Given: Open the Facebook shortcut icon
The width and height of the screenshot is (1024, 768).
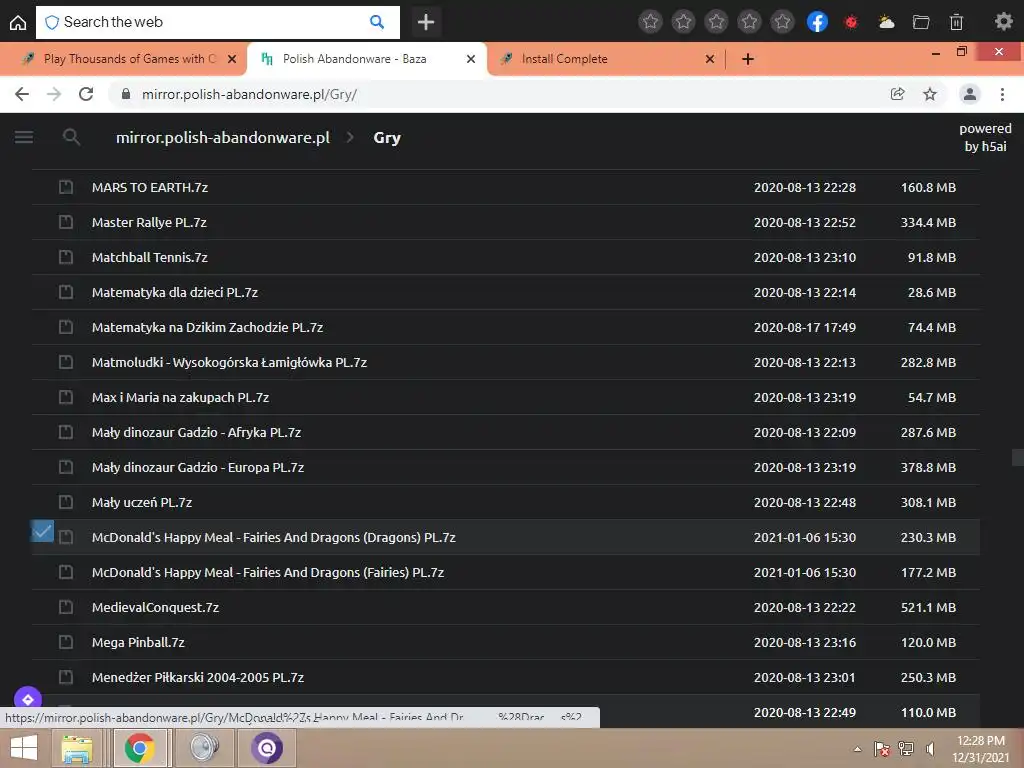Looking at the screenshot, I should [817, 22].
